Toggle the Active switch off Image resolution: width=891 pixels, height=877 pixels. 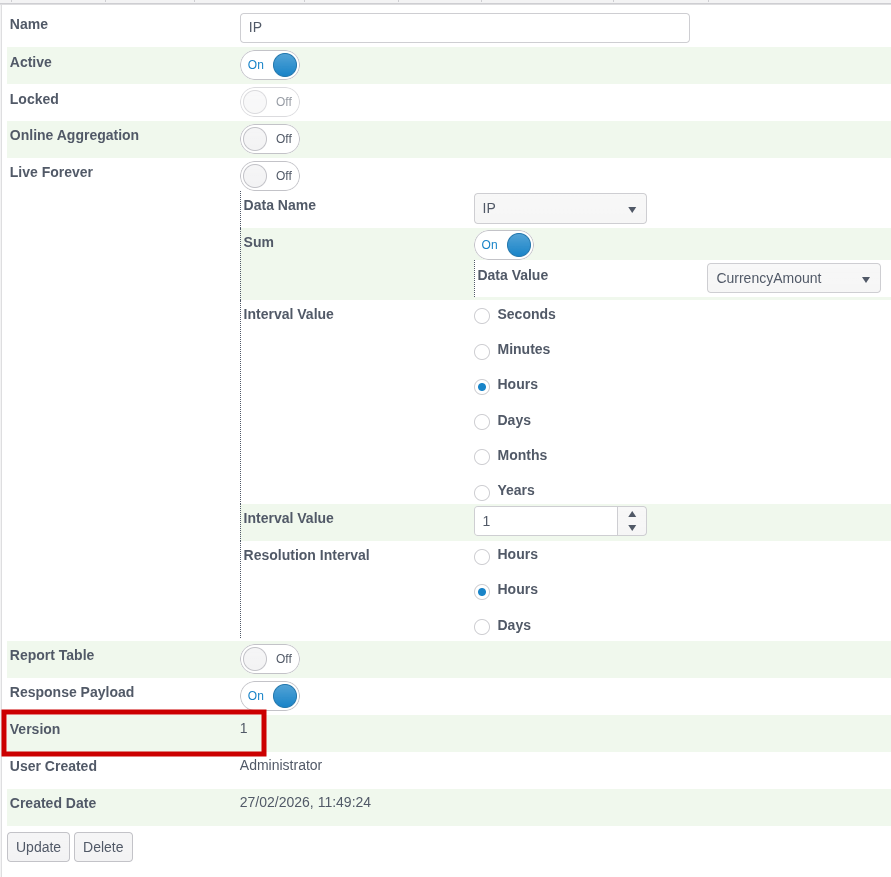pyautogui.click(x=270, y=65)
